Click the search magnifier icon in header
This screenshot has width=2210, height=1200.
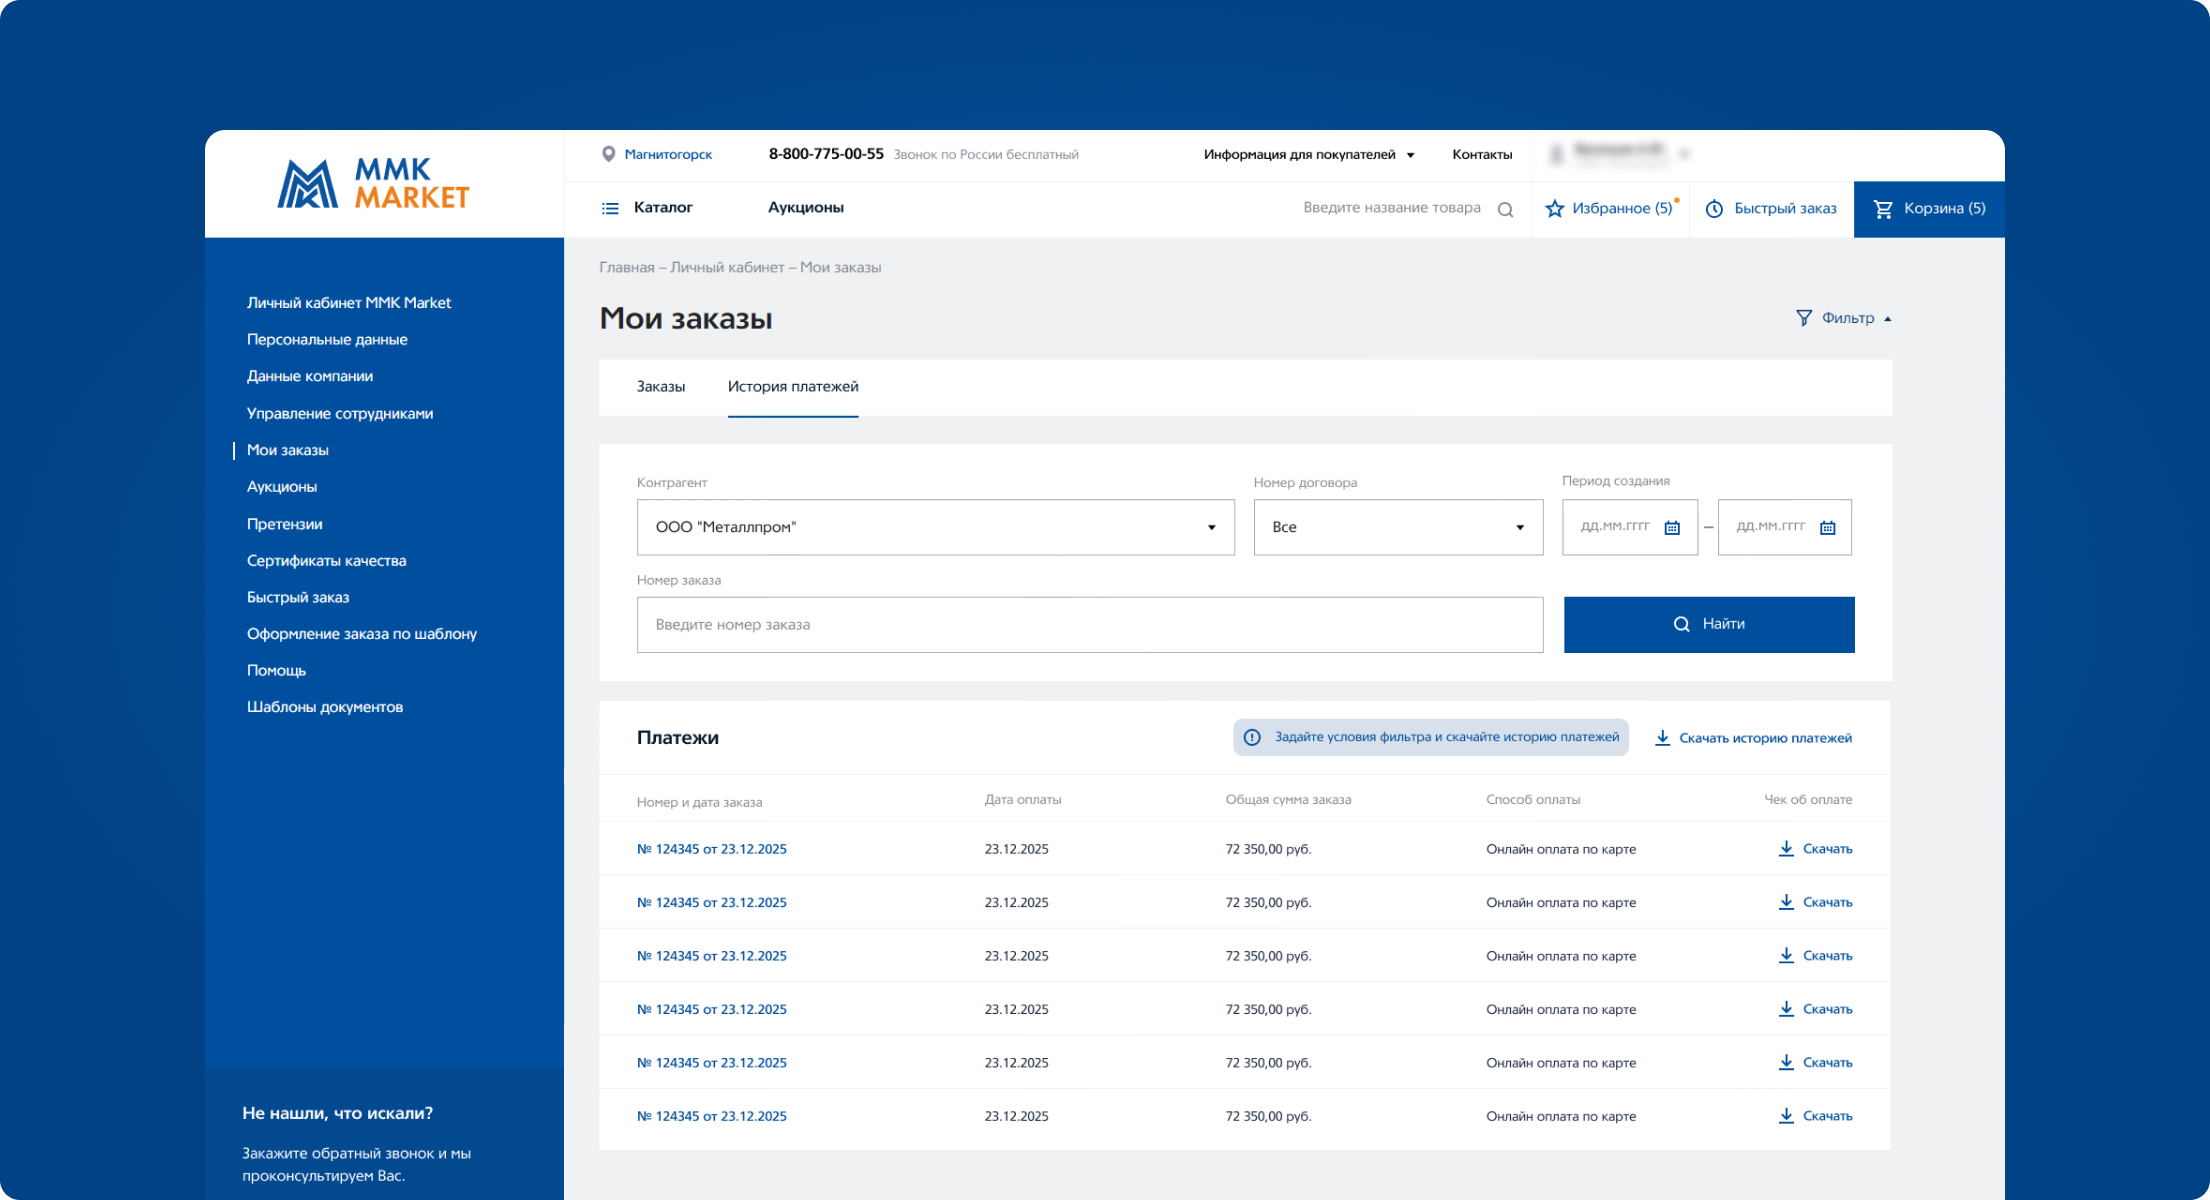coord(1505,210)
